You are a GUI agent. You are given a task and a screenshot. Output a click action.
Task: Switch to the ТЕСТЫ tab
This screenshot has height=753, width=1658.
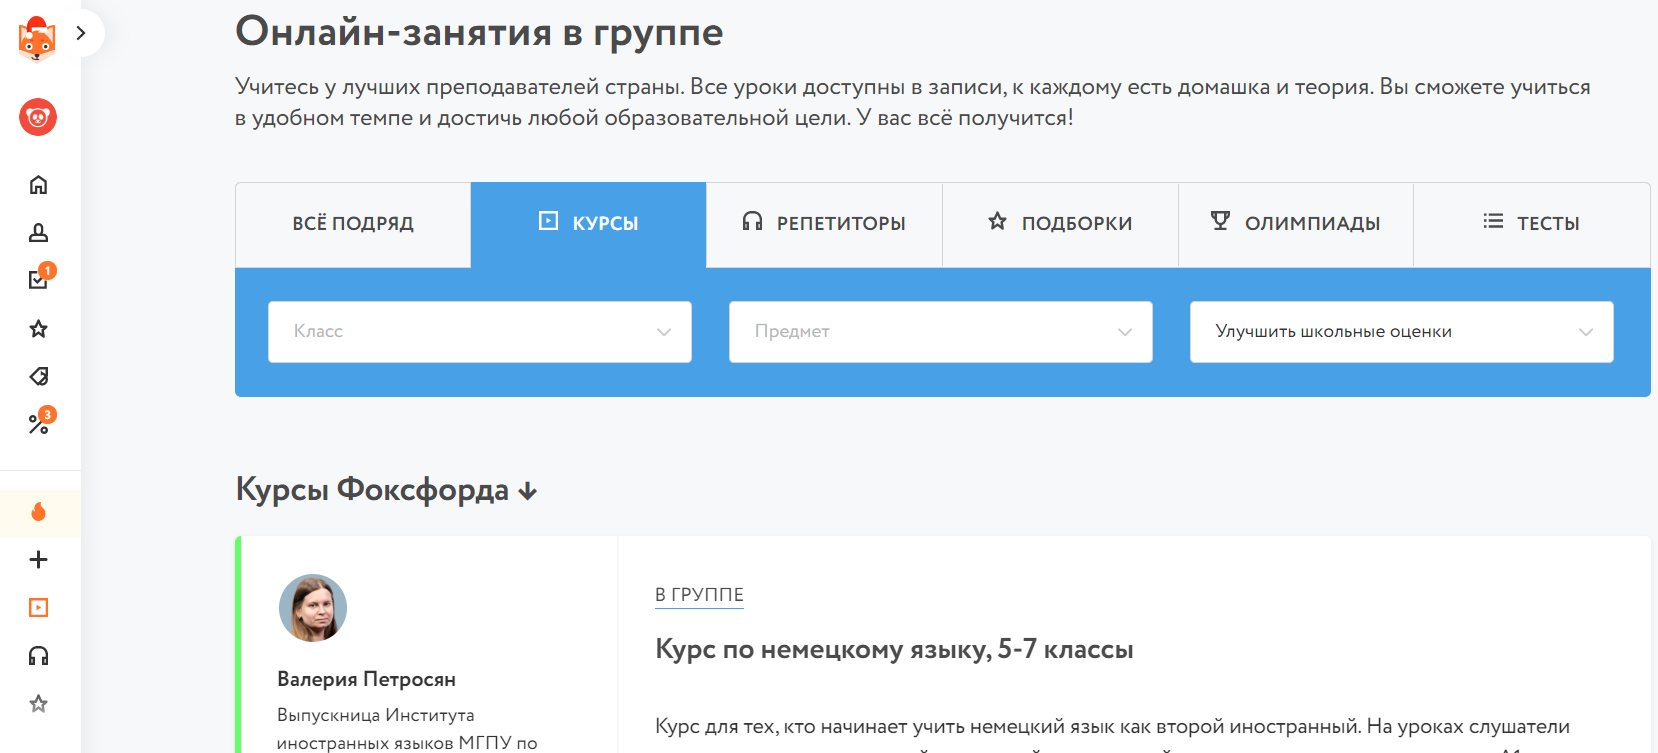(x=1531, y=224)
